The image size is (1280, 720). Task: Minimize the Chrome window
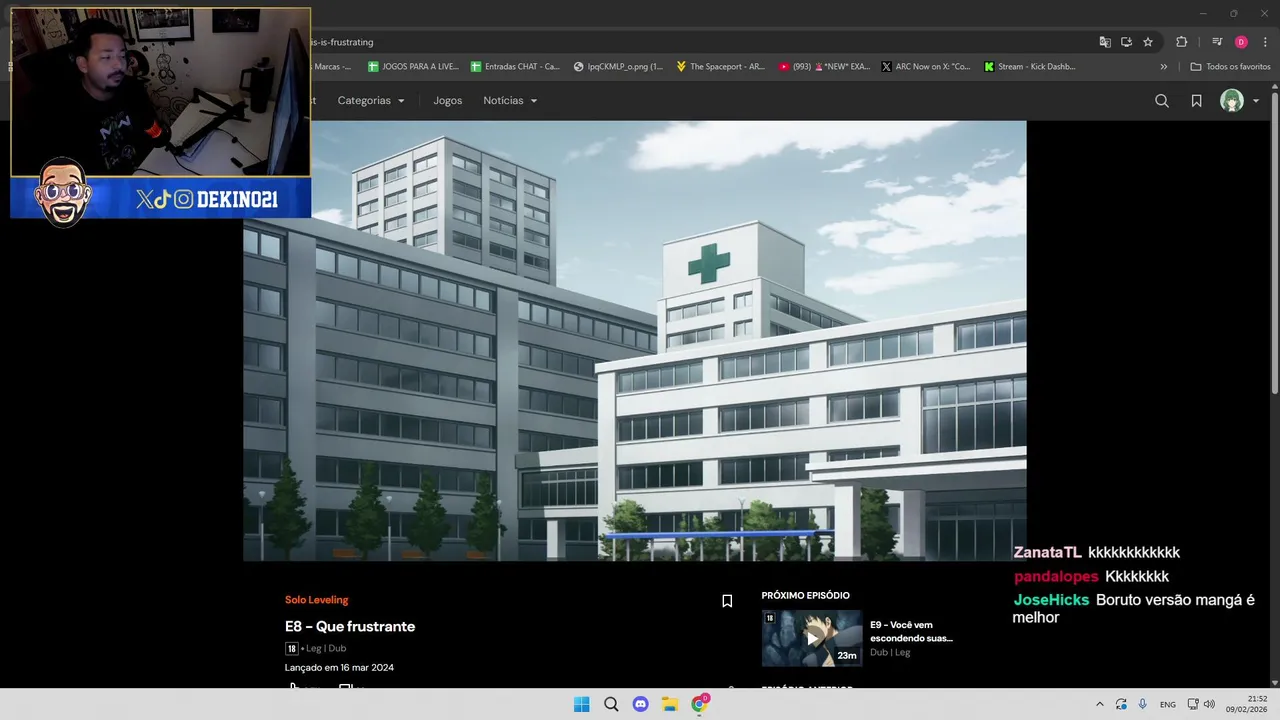pyautogui.click(x=1203, y=13)
